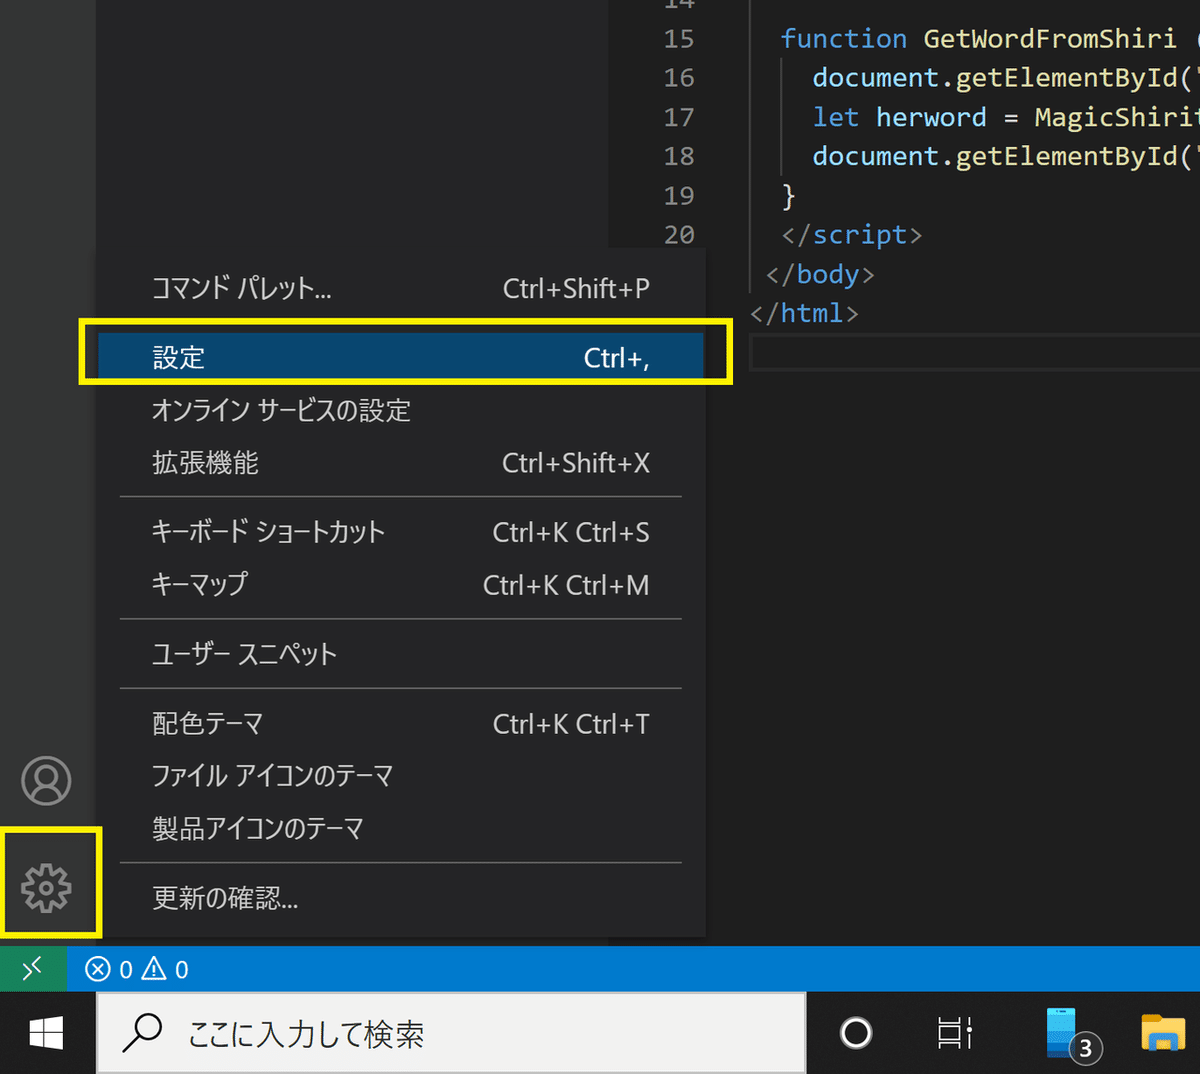Select キーボード ショートカット menu item
This screenshot has height=1074, width=1200.
400,532
